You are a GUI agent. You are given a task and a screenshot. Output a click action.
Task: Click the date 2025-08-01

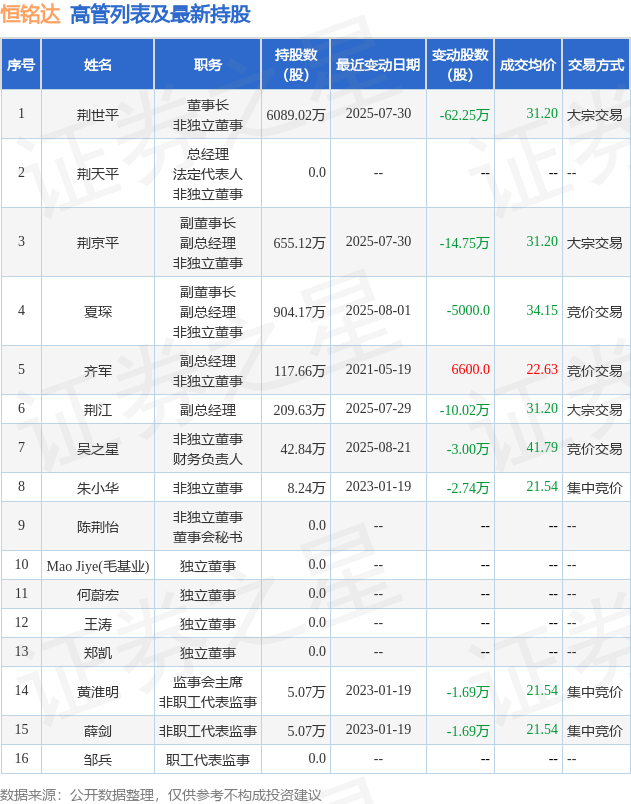[378, 310]
